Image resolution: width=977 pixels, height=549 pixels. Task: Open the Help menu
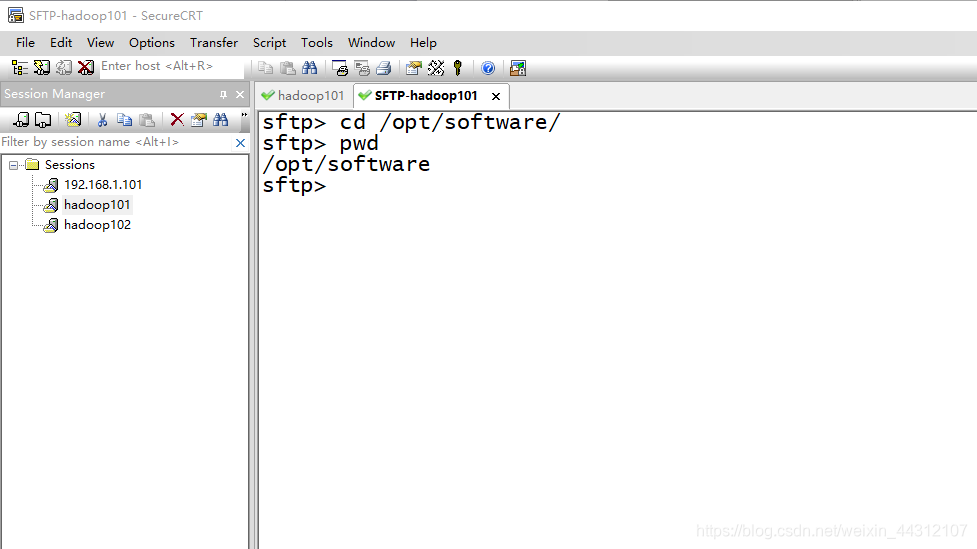(x=423, y=42)
